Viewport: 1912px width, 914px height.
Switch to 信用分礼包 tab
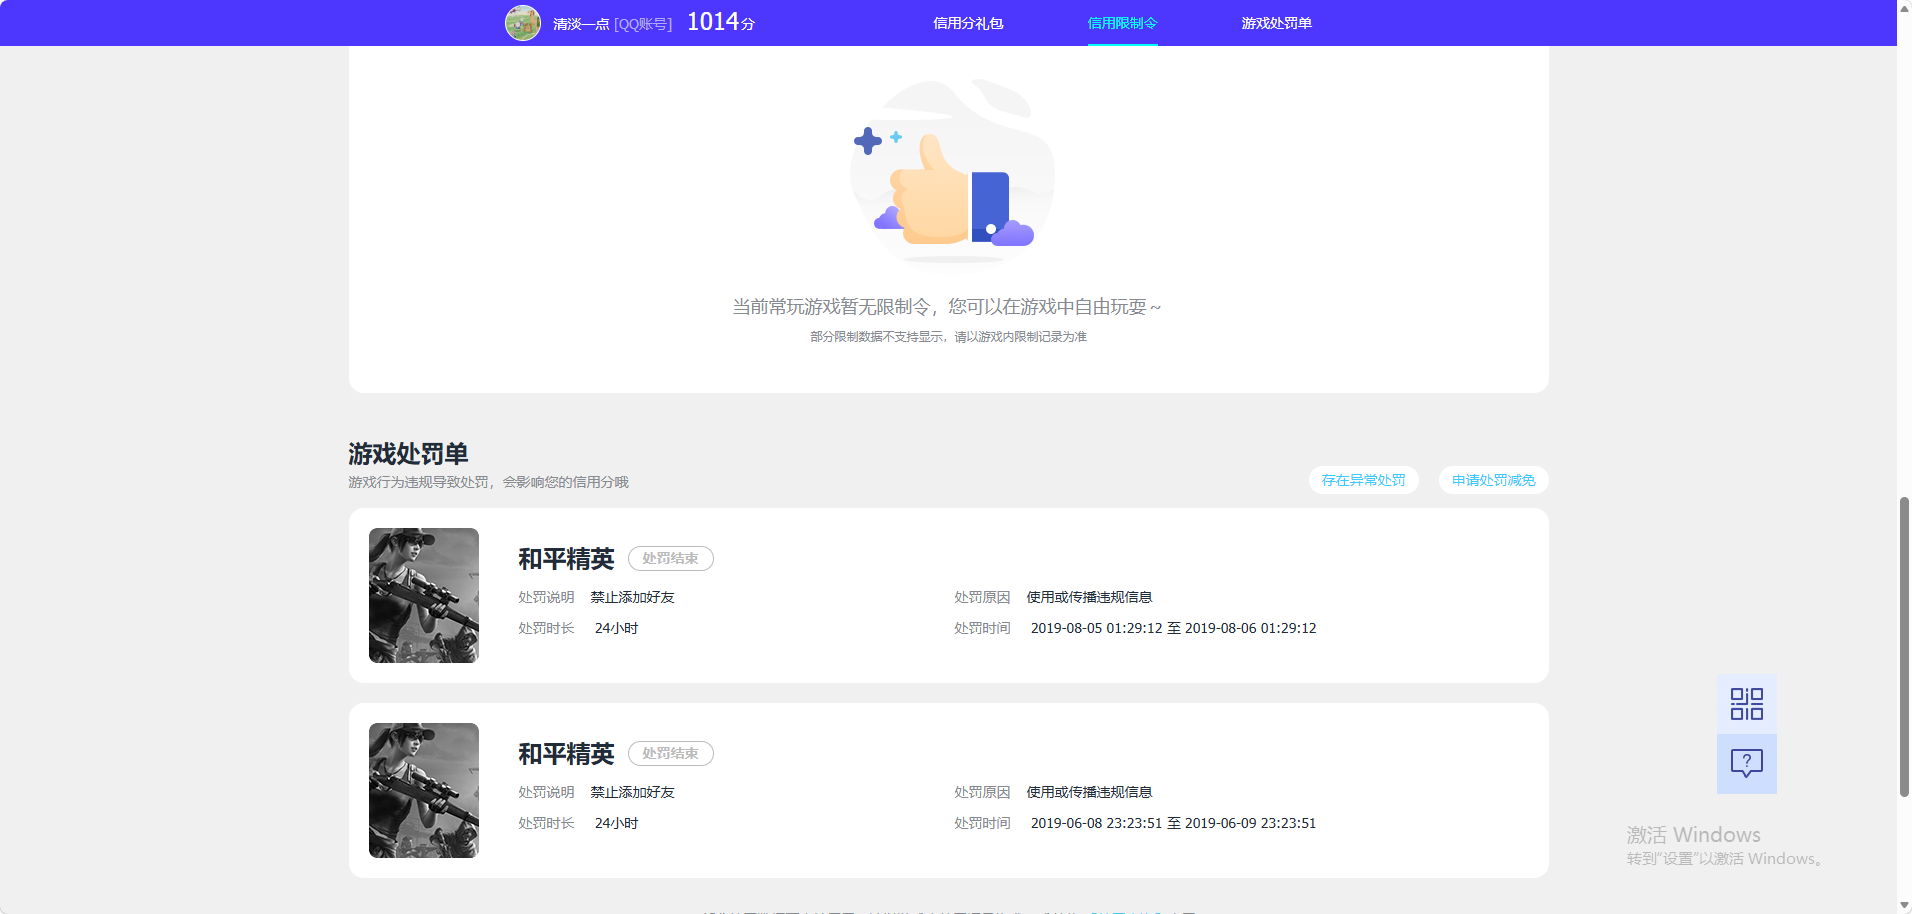967,23
